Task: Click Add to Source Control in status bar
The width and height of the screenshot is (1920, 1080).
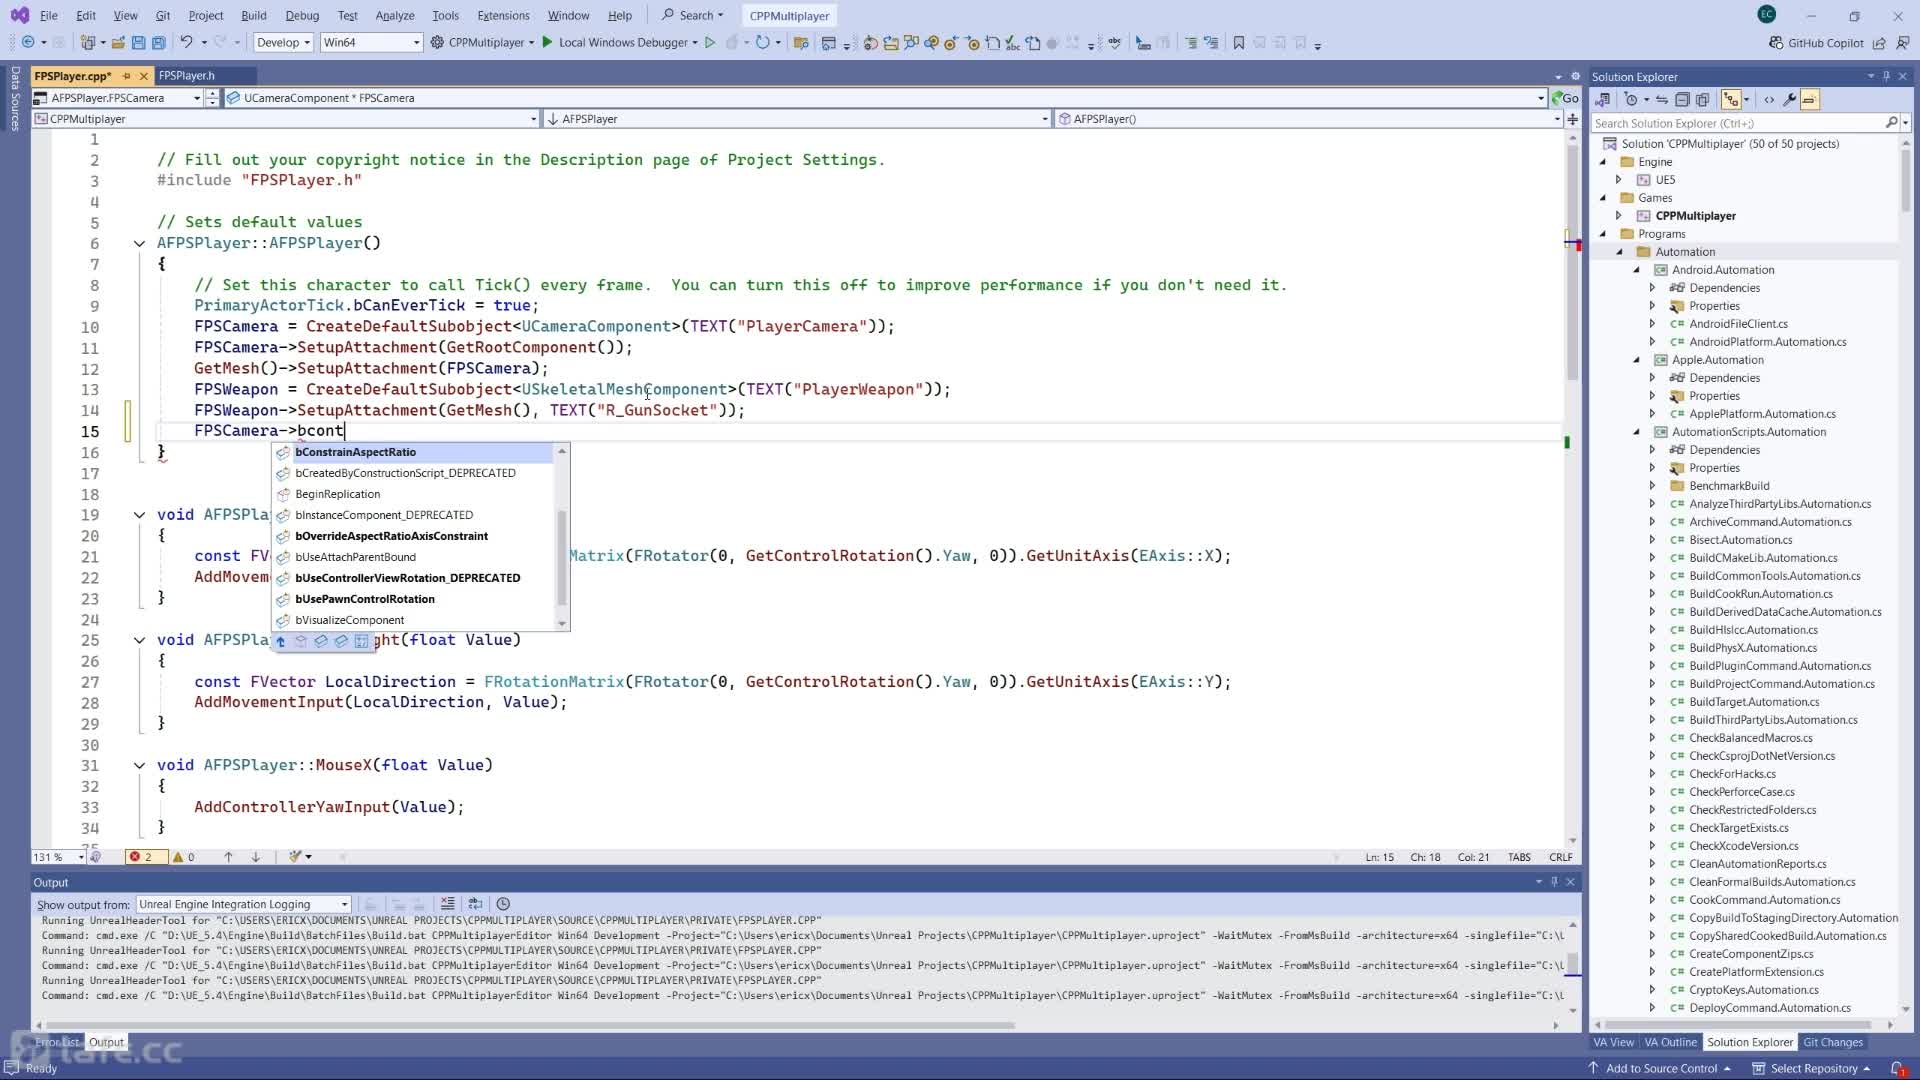Action: tap(1662, 1069)
